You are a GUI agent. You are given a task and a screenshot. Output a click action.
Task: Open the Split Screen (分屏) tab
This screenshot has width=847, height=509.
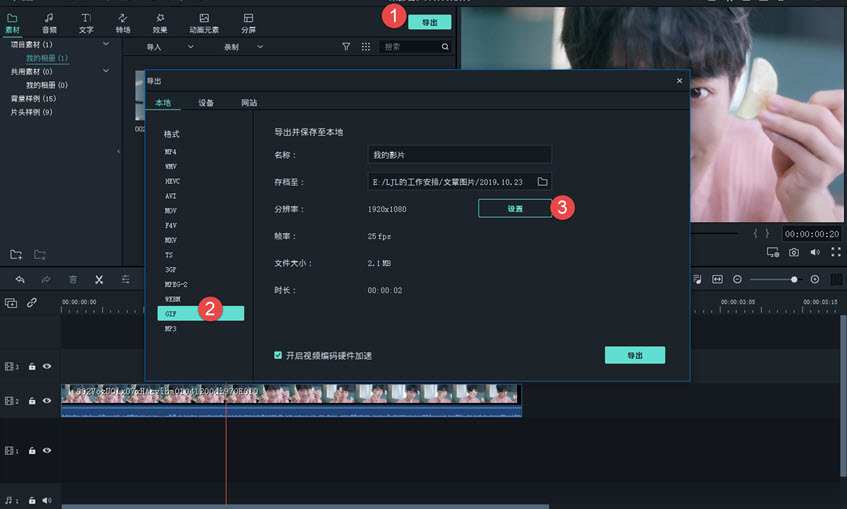[x=248, y=24]
